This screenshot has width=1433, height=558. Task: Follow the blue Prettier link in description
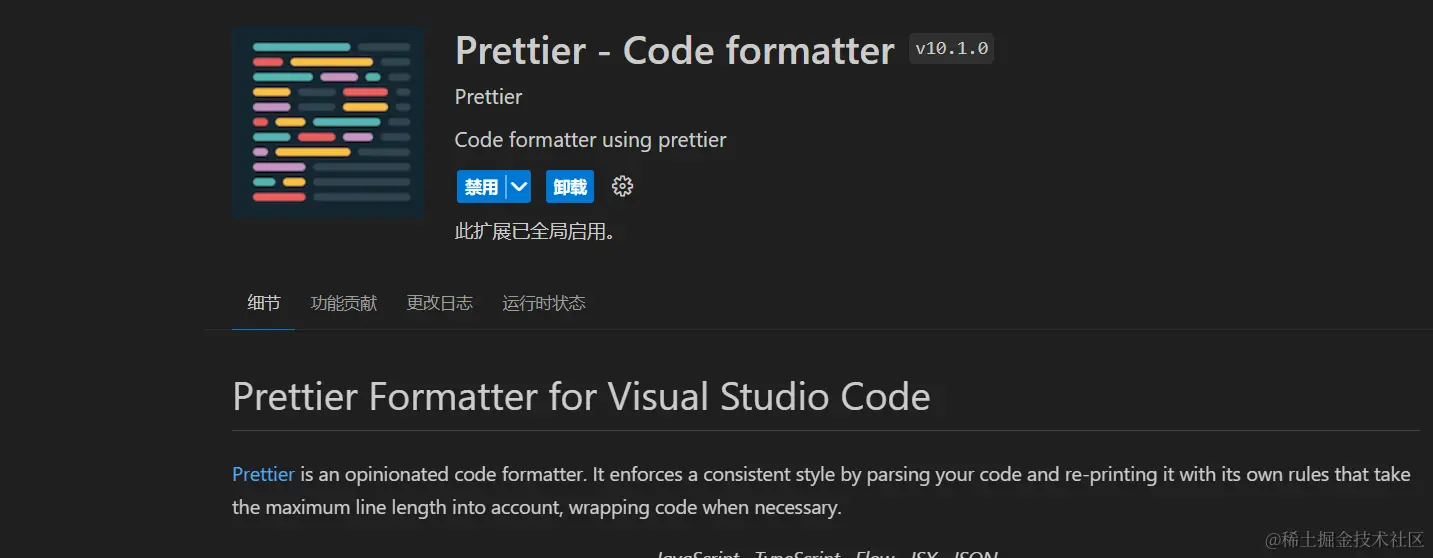[263, 474]
